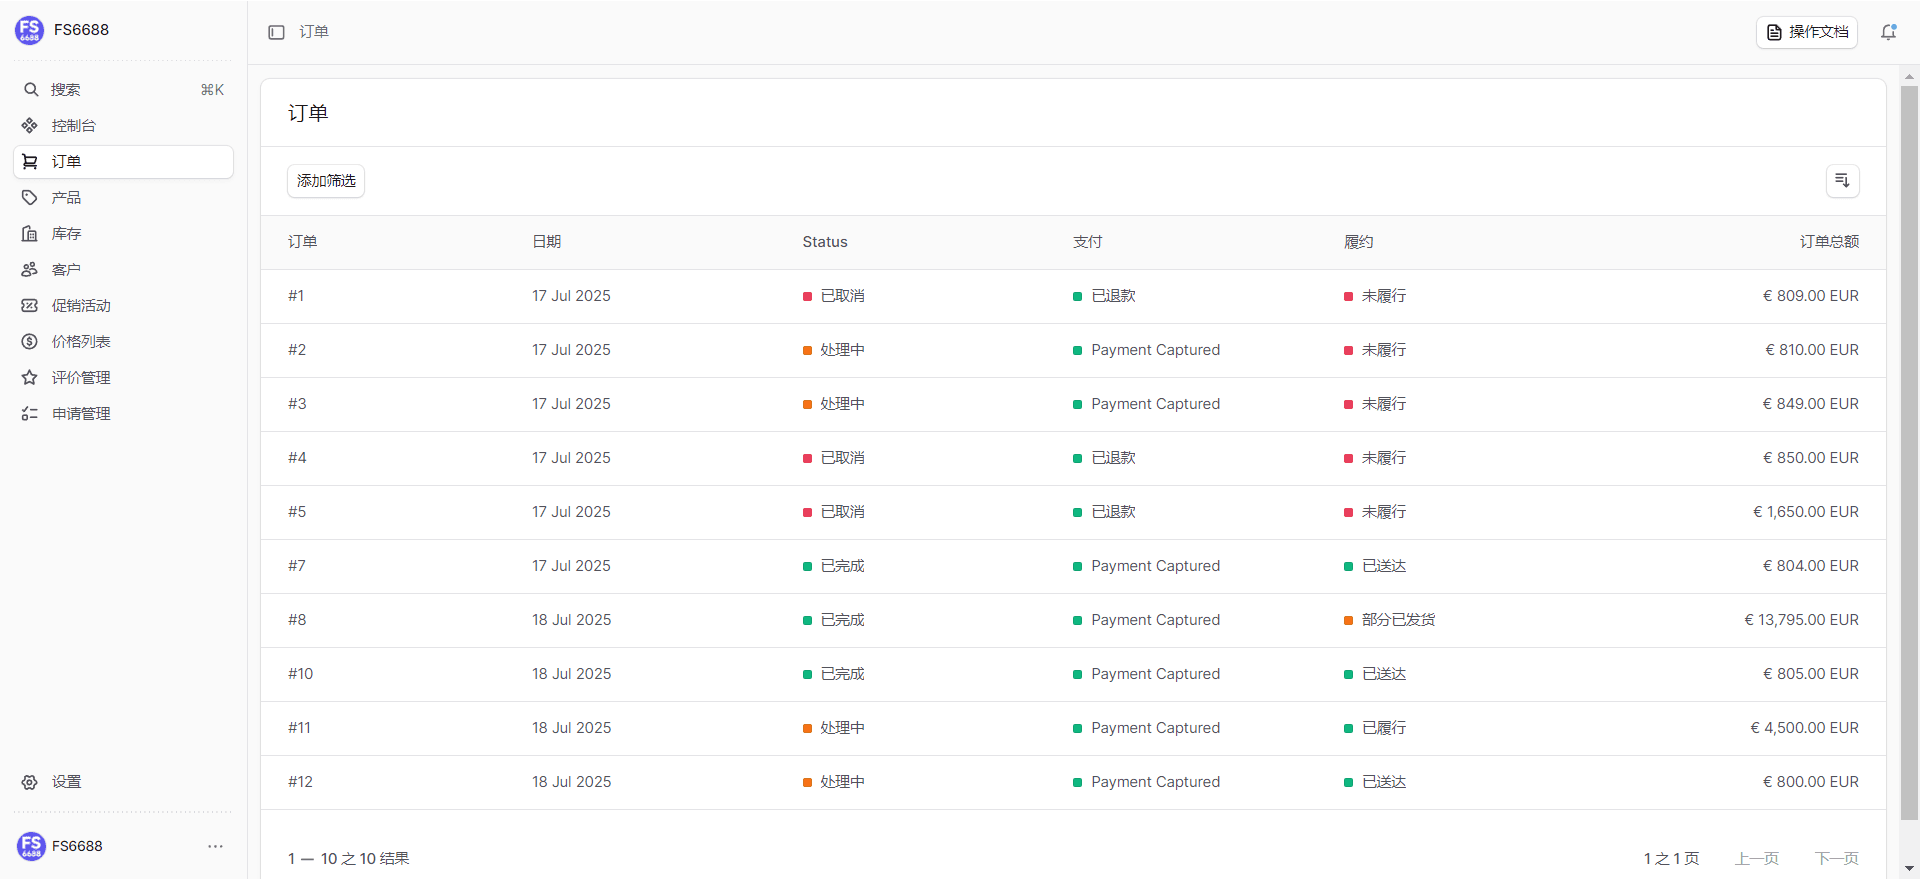The width and height of the screenshot is (1920, 879).
Task: Click the 下一页 next page button
Action: tap(1836, 858)
